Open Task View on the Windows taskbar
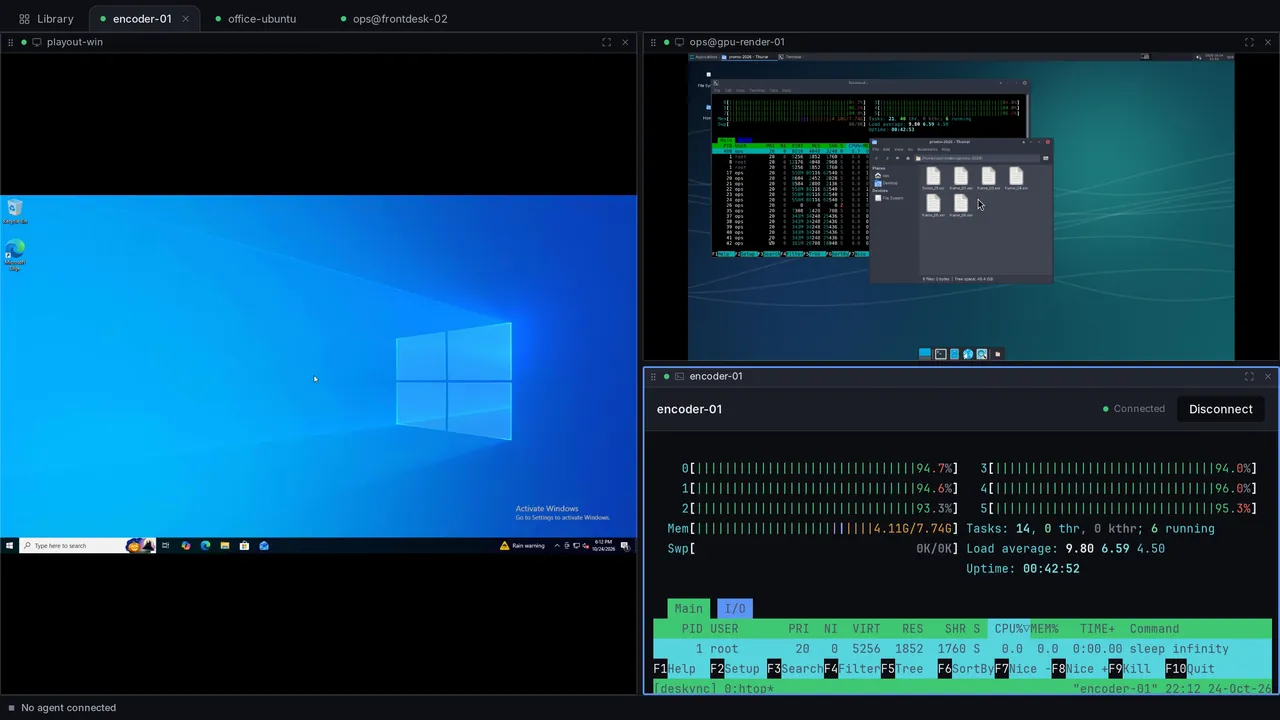 click(166, 546)
